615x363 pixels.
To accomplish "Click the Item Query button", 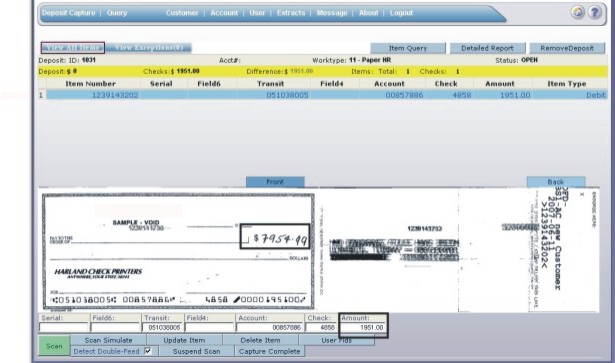I will [408, 48].
